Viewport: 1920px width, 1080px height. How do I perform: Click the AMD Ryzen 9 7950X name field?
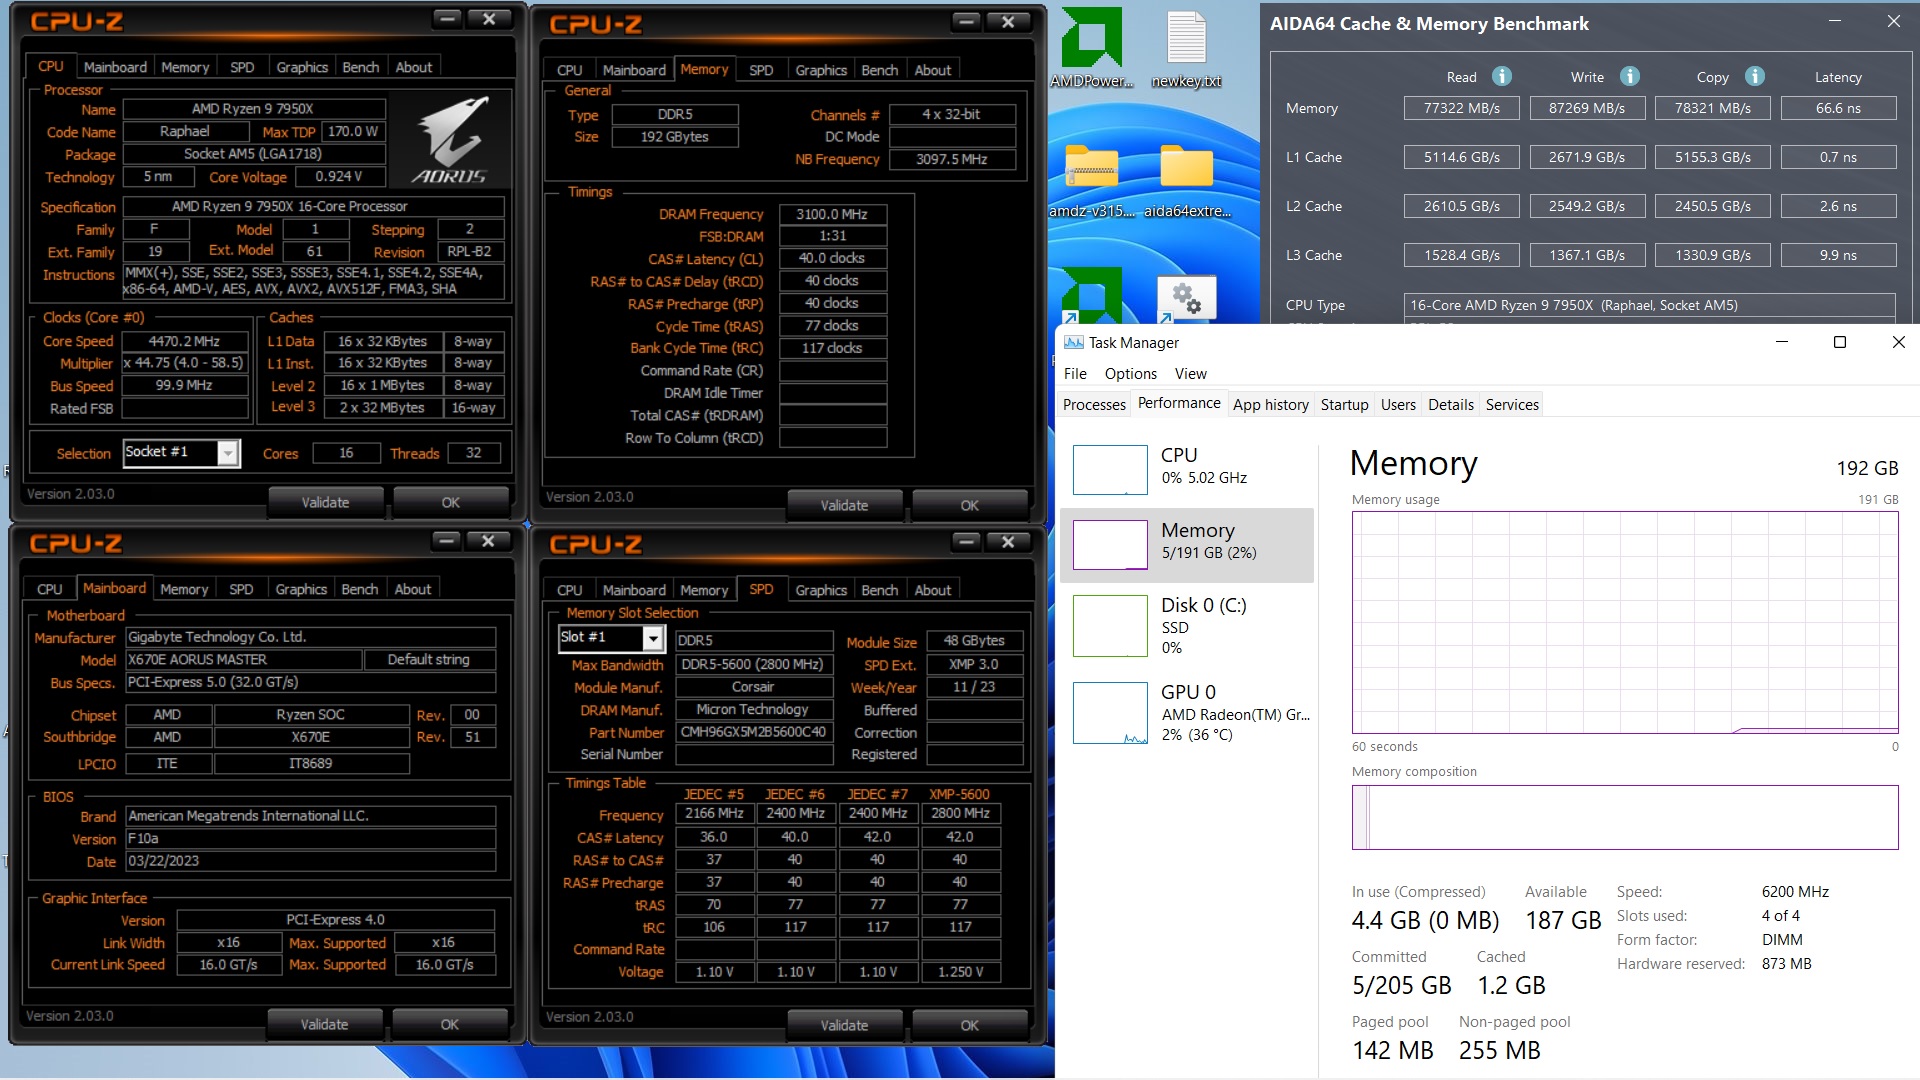253,108
